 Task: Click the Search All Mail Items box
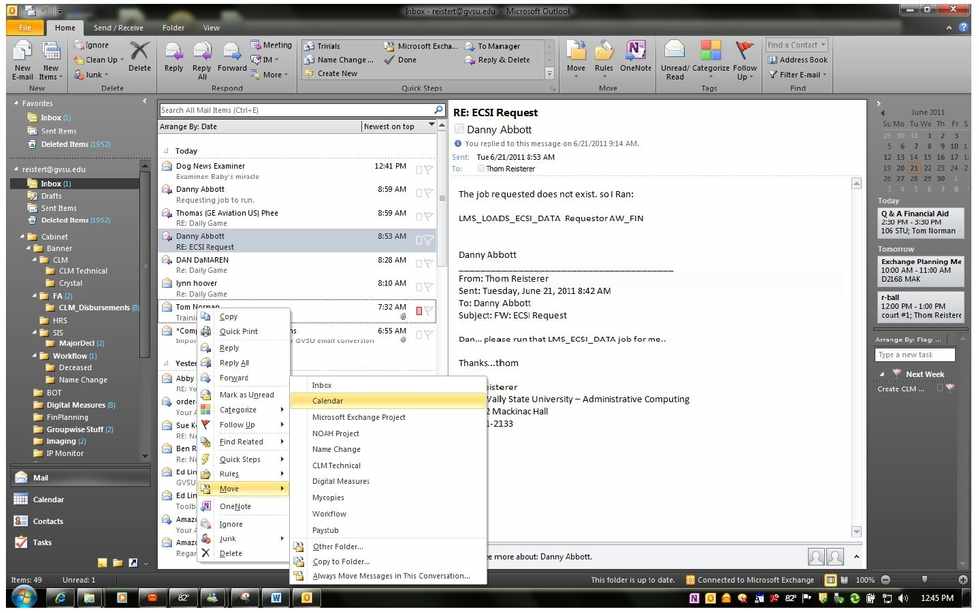(295, 110)
